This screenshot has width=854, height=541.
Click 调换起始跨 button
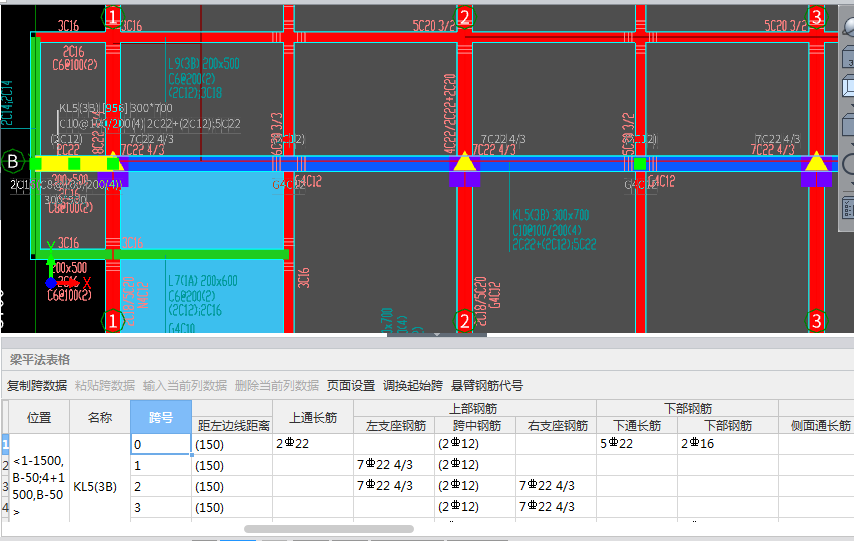pos(413,386)
